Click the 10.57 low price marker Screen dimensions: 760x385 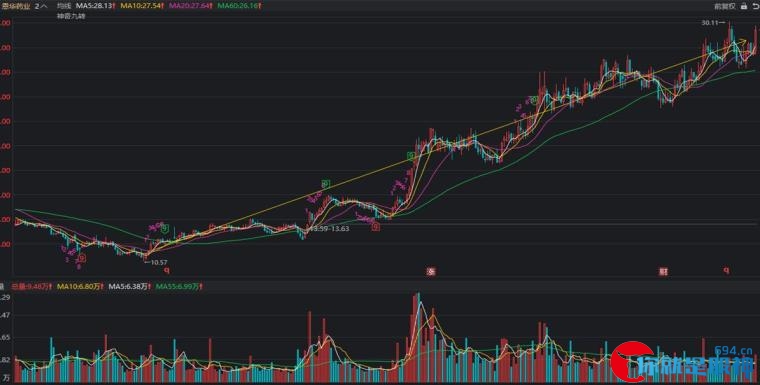(x=156, y=262)
